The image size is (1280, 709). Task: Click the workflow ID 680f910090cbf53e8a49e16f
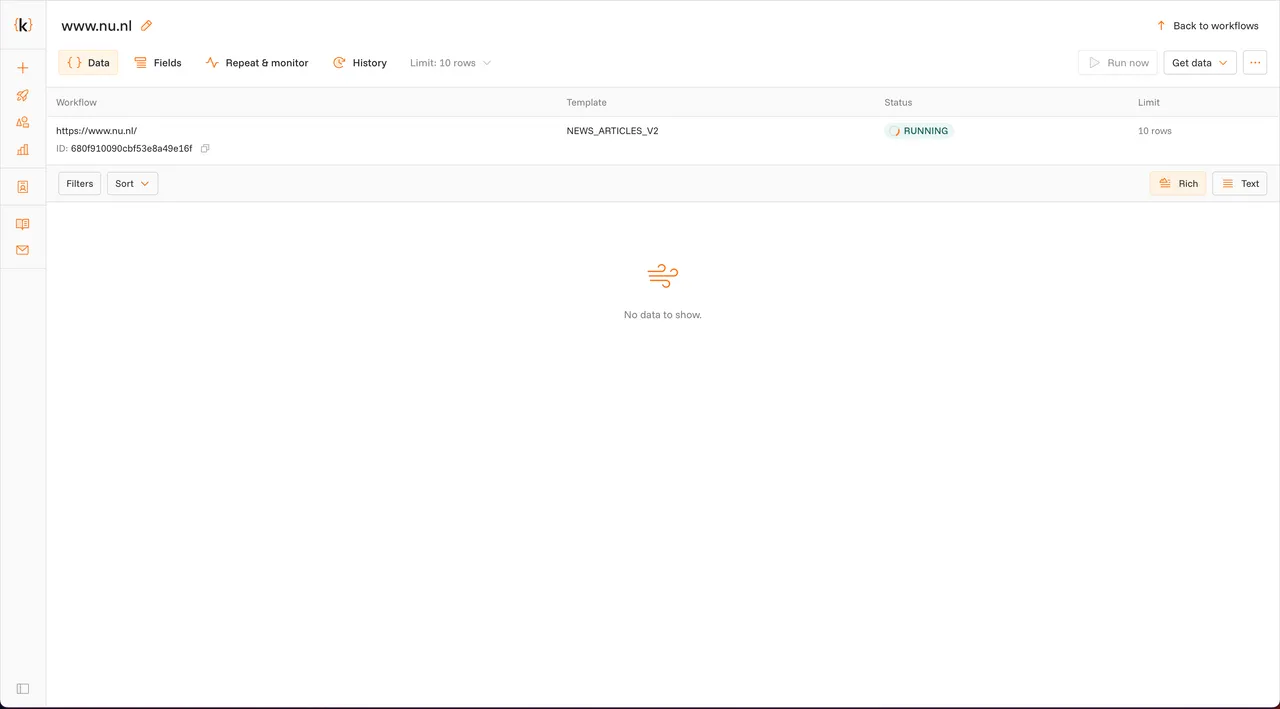(131, 149)
